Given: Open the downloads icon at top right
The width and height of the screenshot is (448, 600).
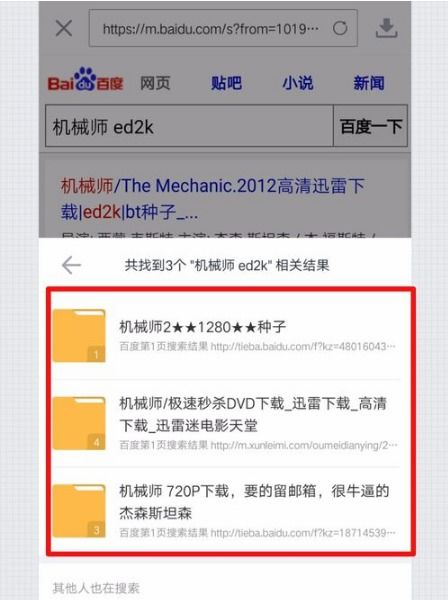Looking at the screenshot, I should pyautogui.click(x=386, y=28).
